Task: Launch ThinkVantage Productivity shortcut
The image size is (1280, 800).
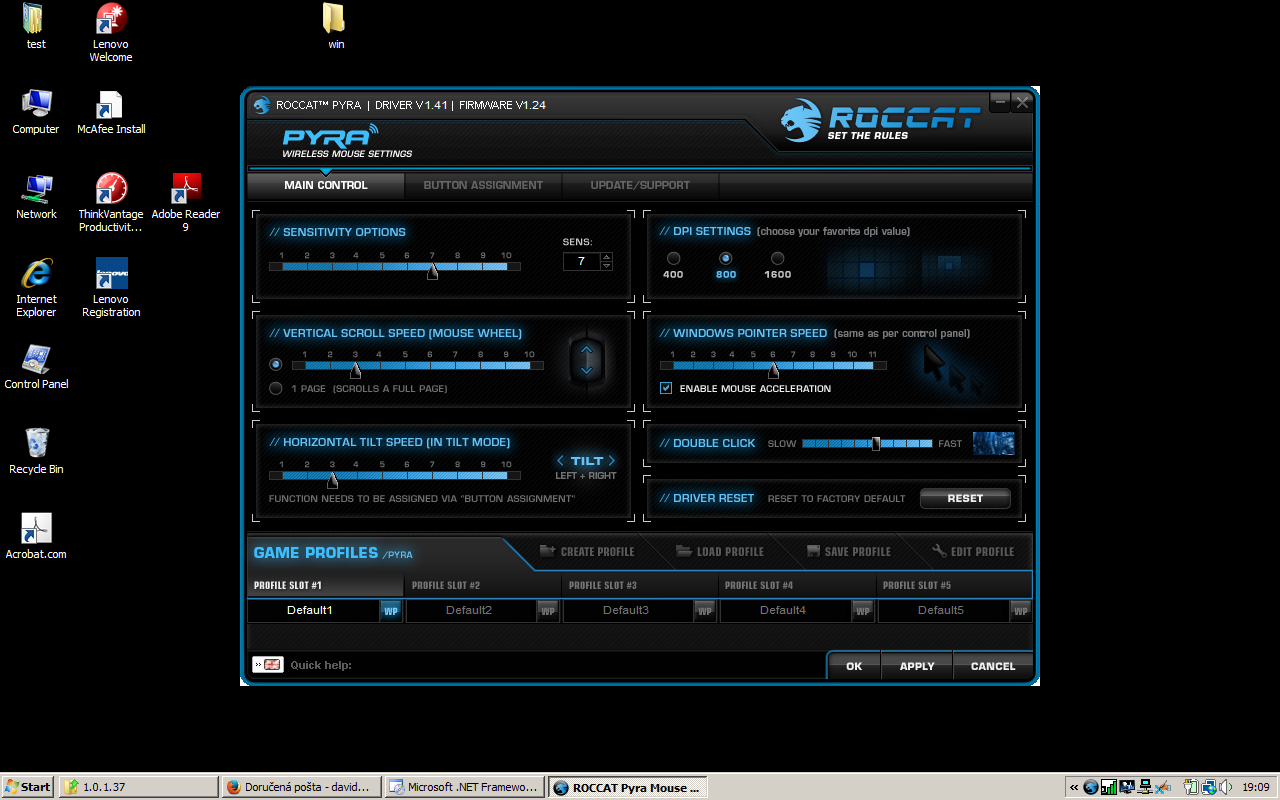Action: (111, 203)
